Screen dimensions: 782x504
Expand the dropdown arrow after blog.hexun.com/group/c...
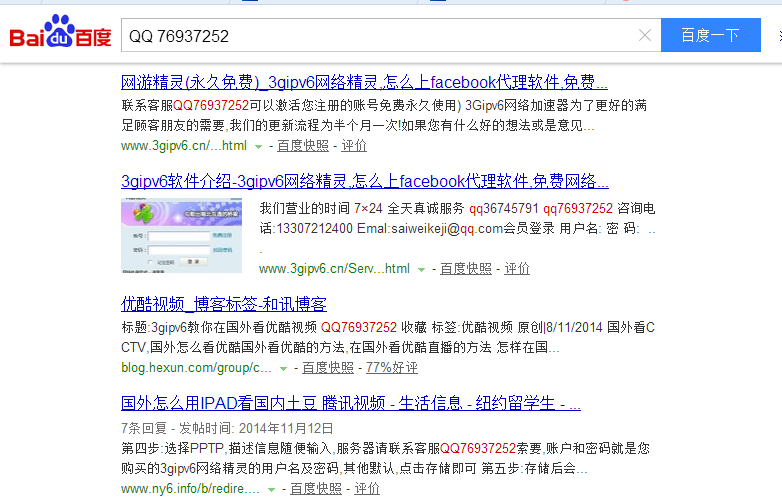coord(283,369)
